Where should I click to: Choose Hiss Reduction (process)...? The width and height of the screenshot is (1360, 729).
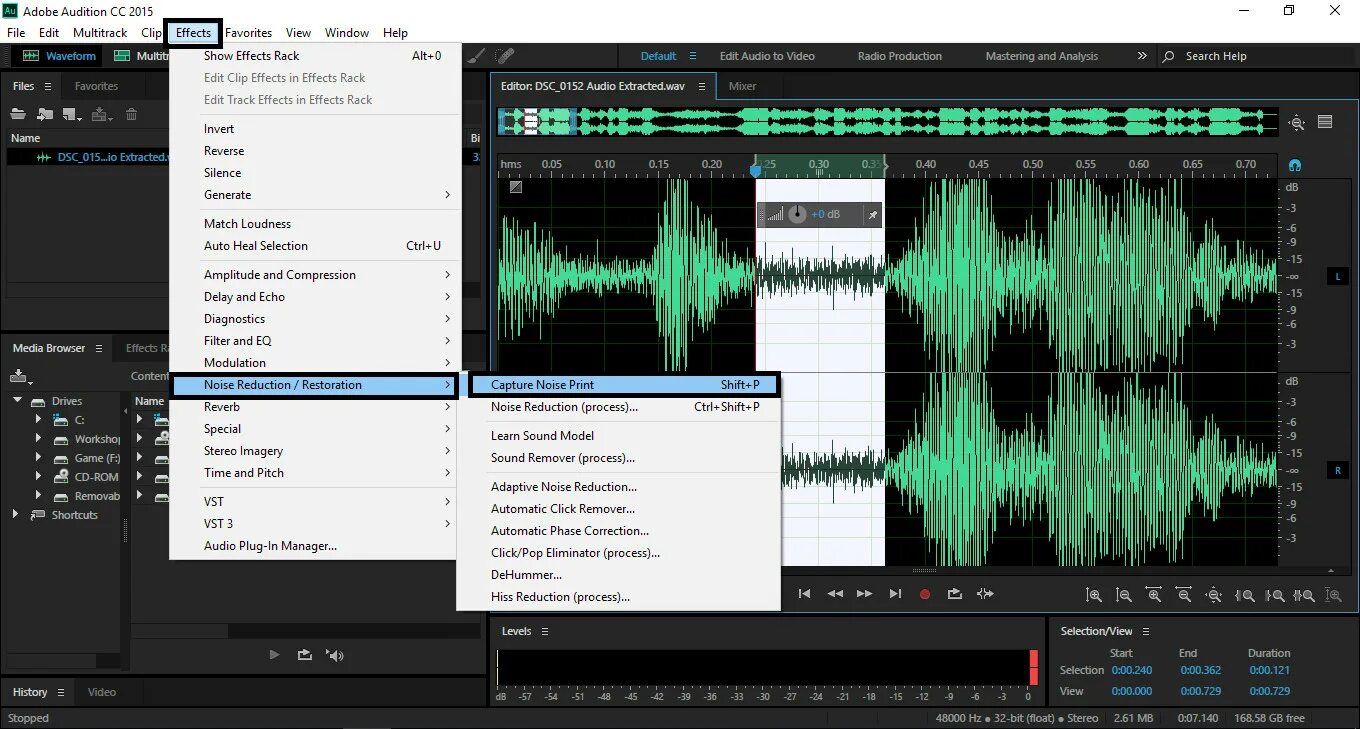[x=618, y=597]
